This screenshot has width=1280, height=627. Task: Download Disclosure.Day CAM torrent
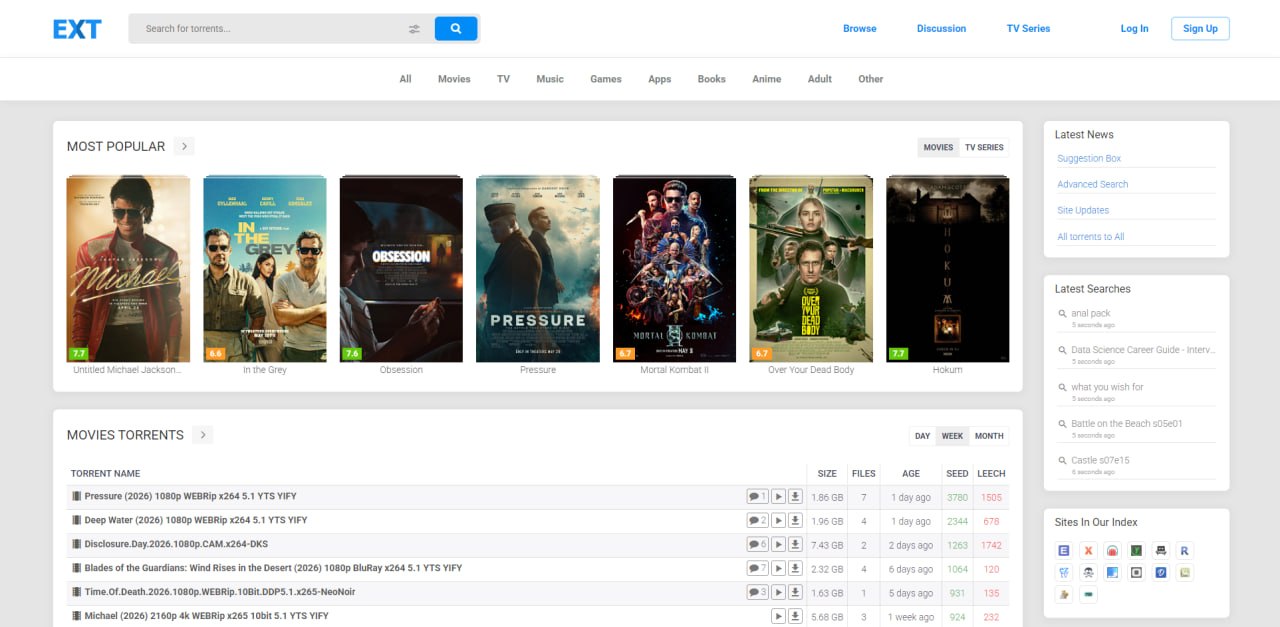pos(795,544)
